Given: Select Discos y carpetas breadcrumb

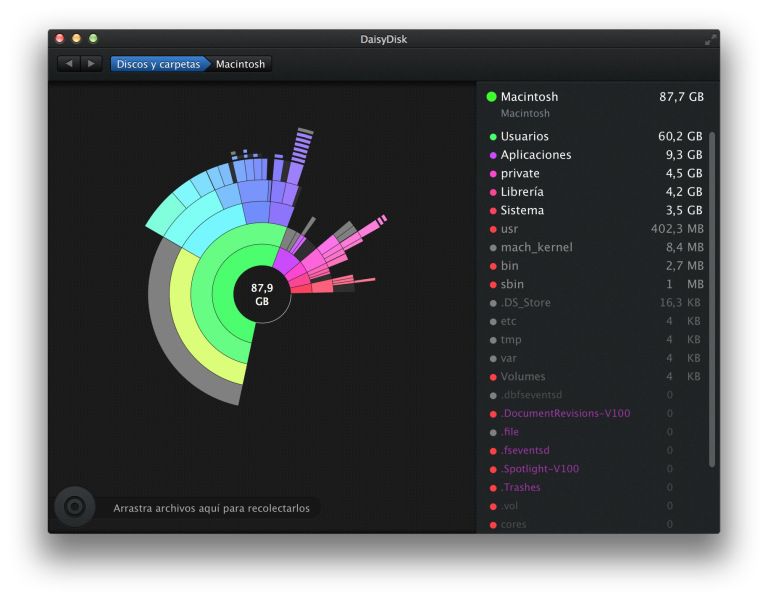Looking at the screenshot, I should [x=158, y=64].
